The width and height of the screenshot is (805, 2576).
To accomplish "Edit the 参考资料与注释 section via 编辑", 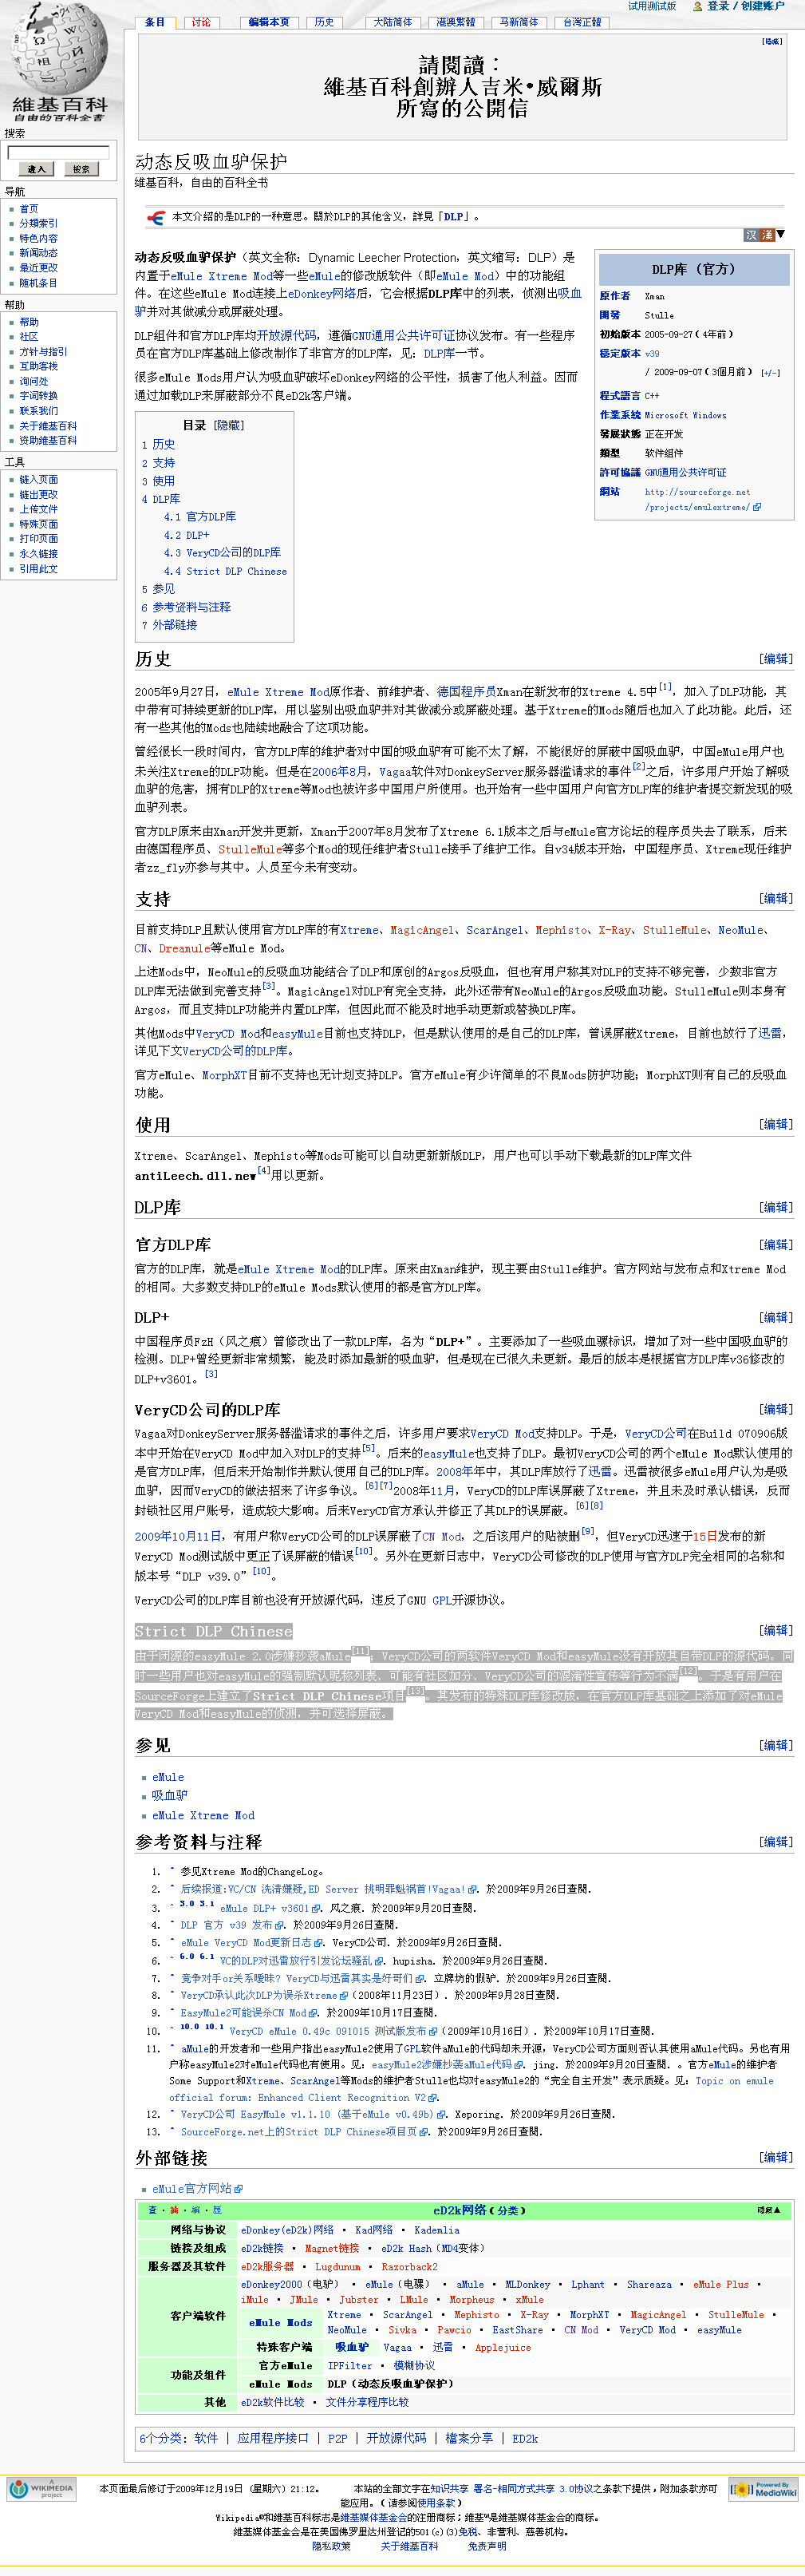I will point(775,1841).
